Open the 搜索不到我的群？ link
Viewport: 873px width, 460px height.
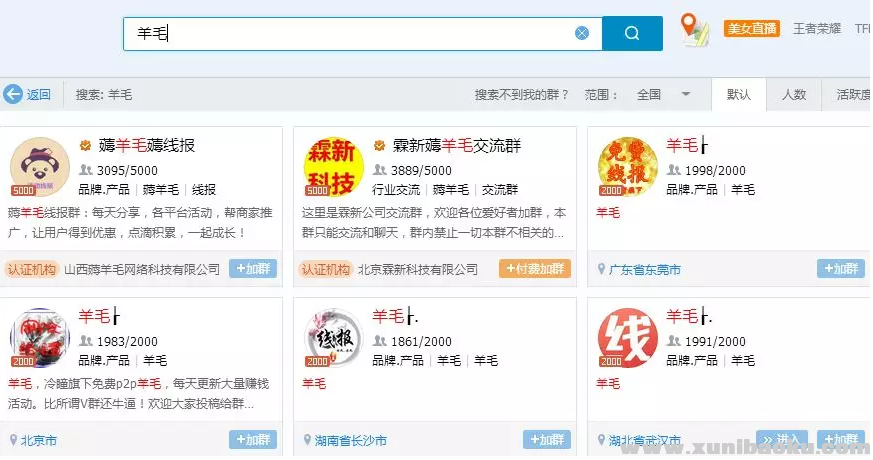521,95
